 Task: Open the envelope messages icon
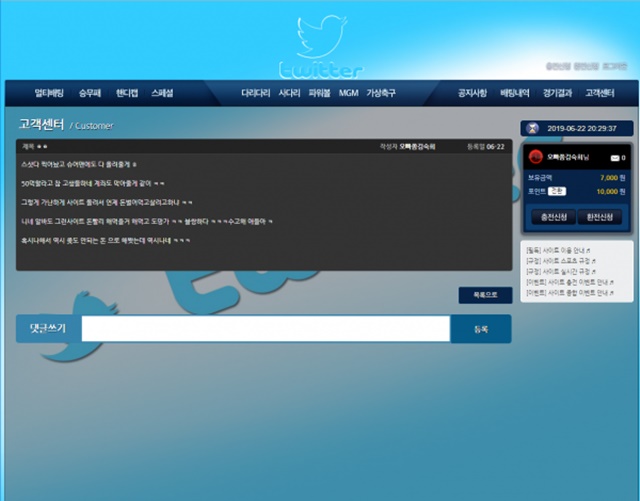[615, 158]
